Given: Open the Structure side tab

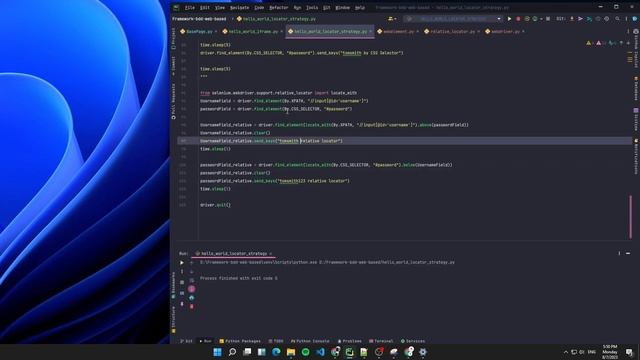Looking at the screenshot, I should (173, 320).
